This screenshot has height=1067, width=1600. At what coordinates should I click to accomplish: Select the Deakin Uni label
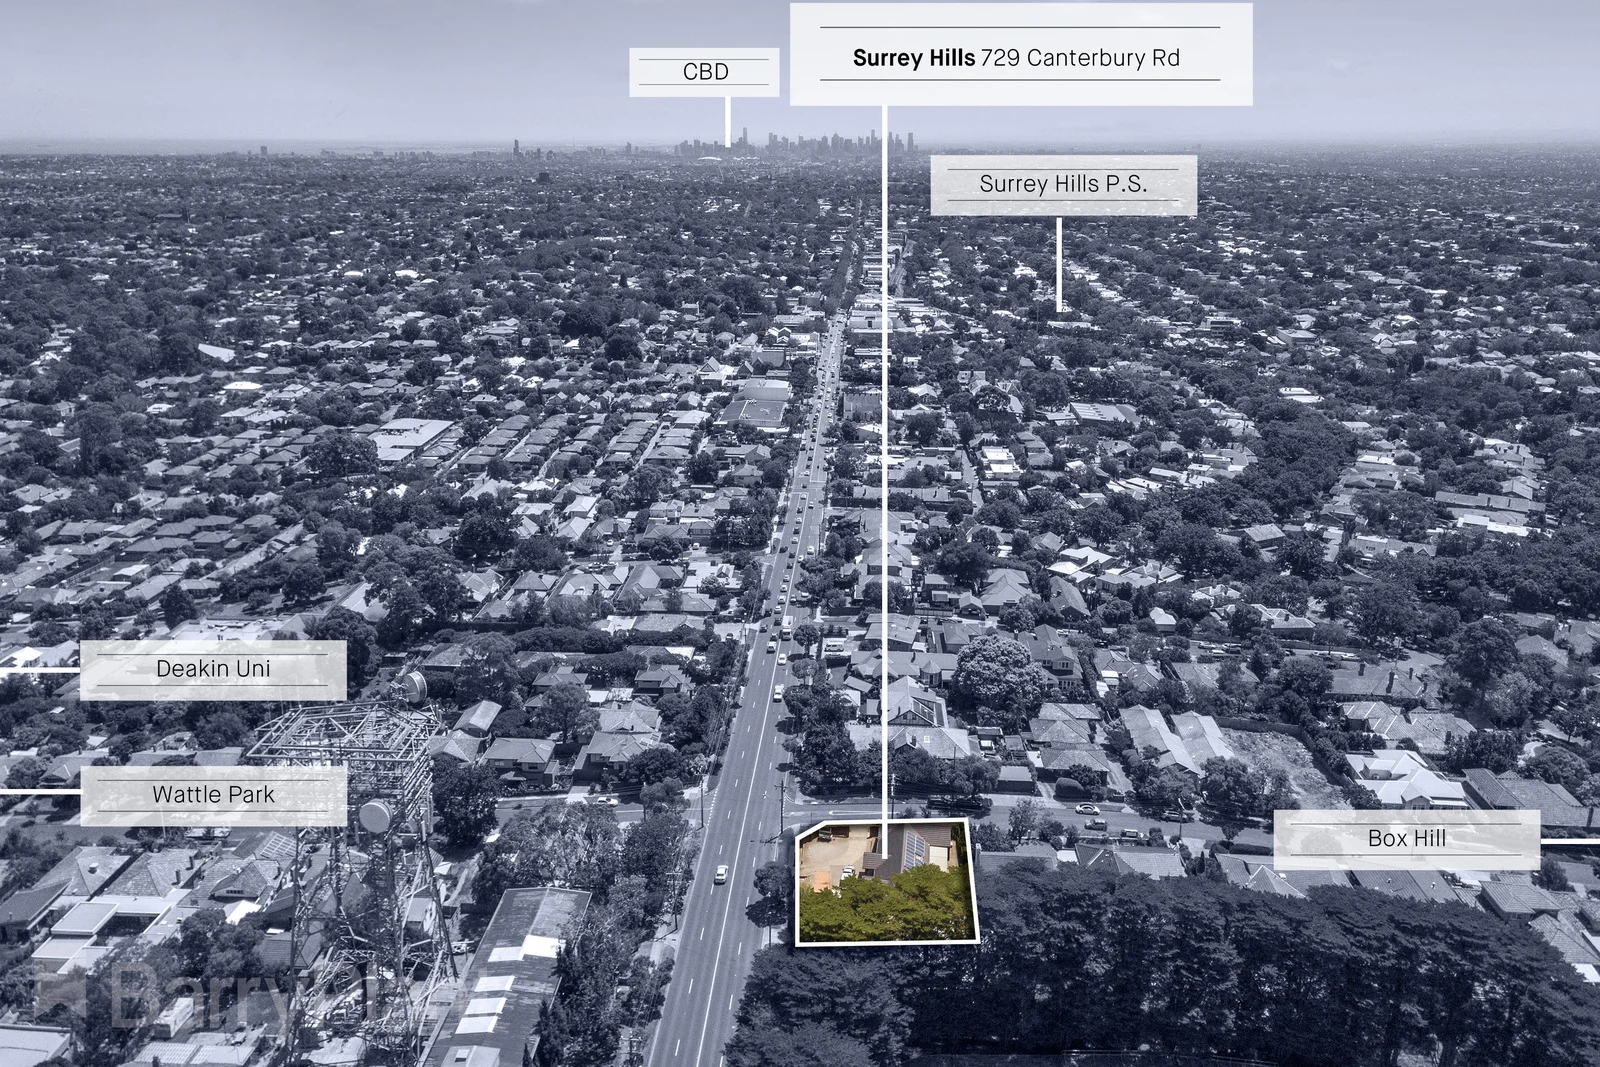216,670
